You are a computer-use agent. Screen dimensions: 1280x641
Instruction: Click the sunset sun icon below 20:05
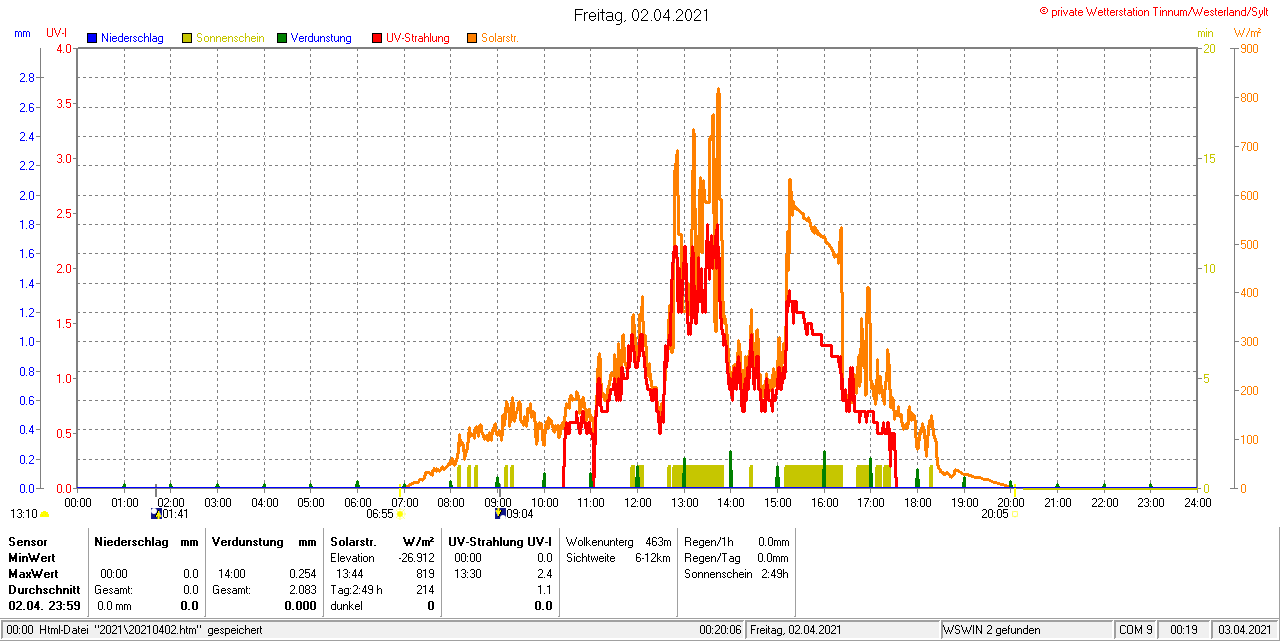(1014, 514)
